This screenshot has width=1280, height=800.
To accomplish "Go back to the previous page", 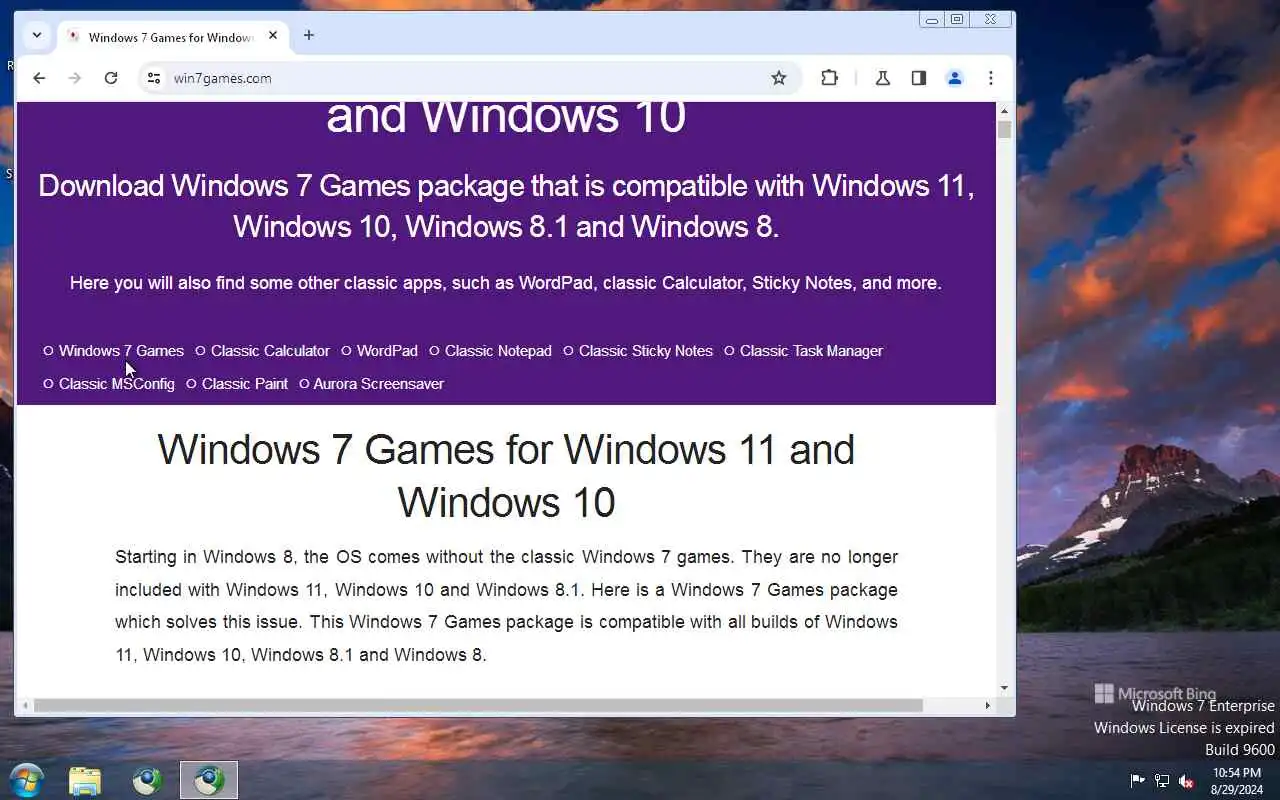I will pos(39,78).
